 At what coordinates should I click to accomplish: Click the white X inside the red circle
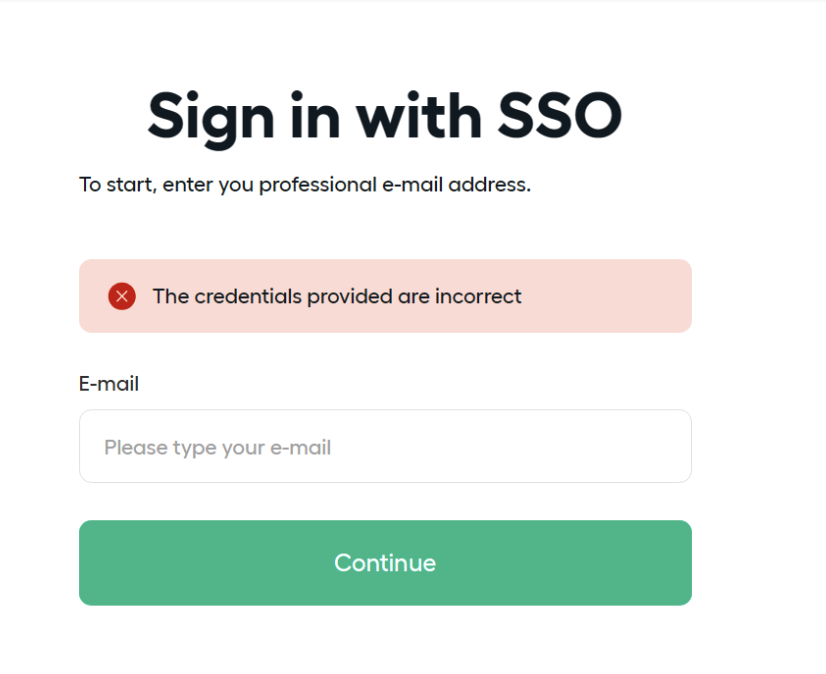point(122,296)
